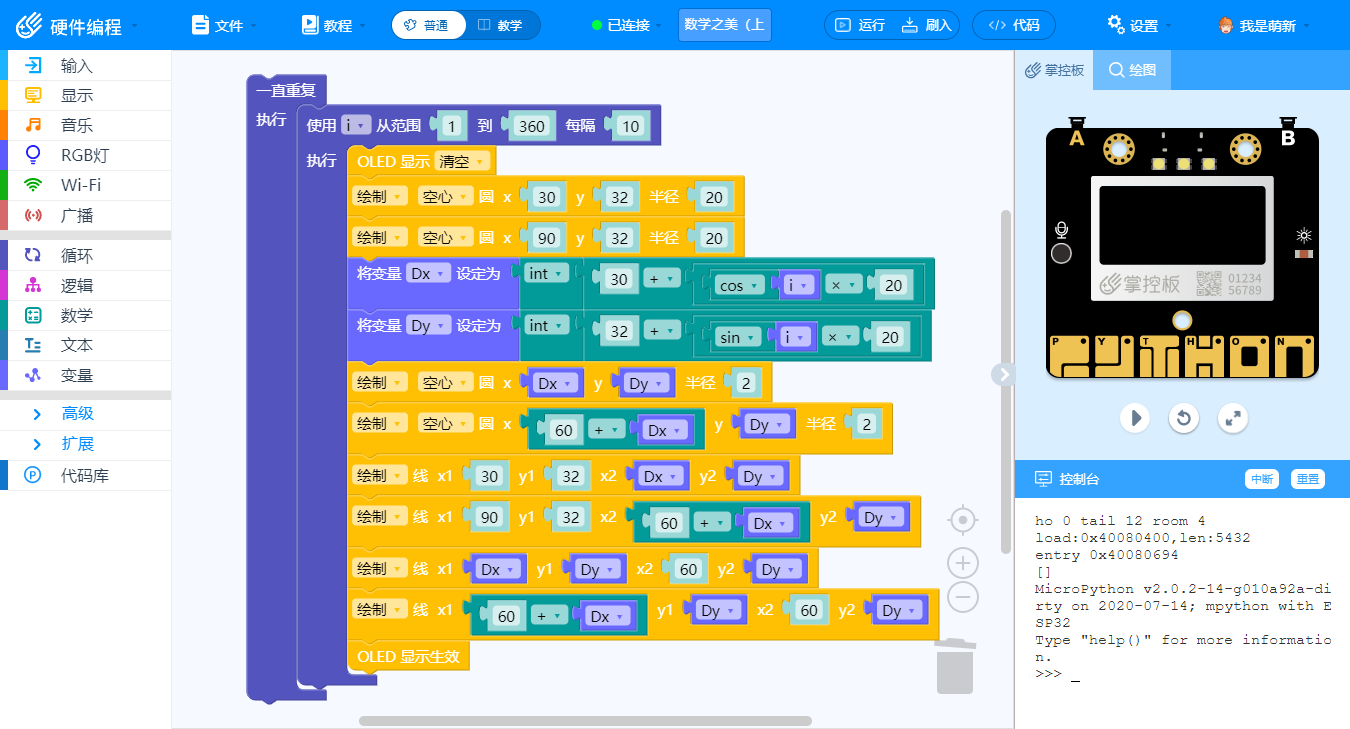
Task: Edit the step value 10 in loop
Action: pyautogui.click(x=630, y=126)
